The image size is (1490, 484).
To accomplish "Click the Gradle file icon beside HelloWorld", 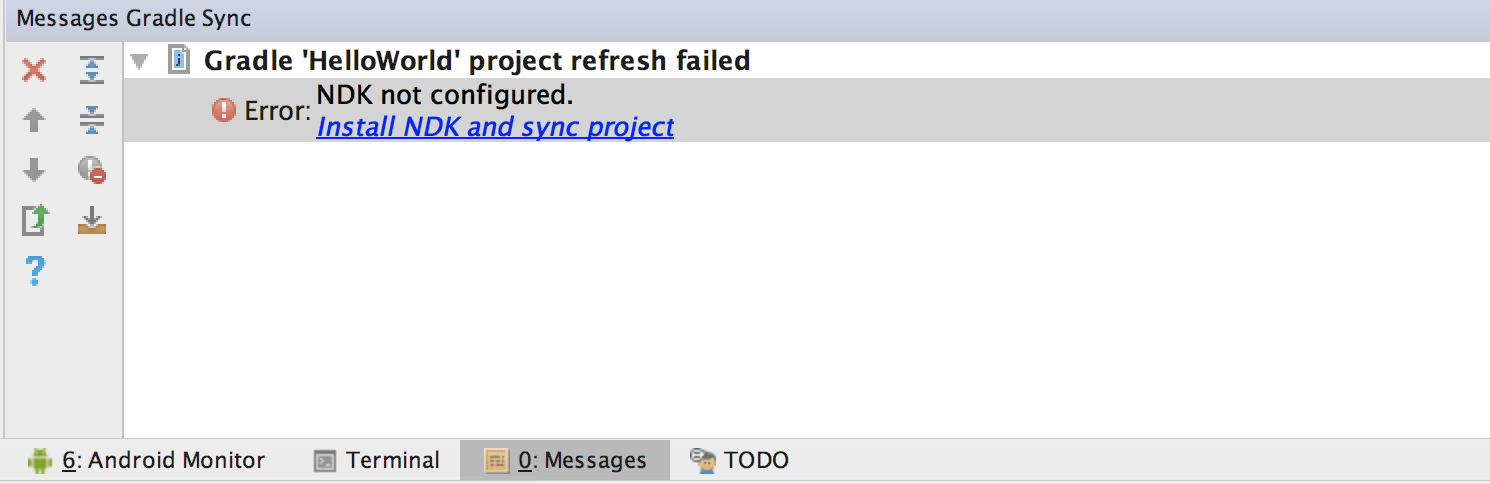I will [179, 61].
